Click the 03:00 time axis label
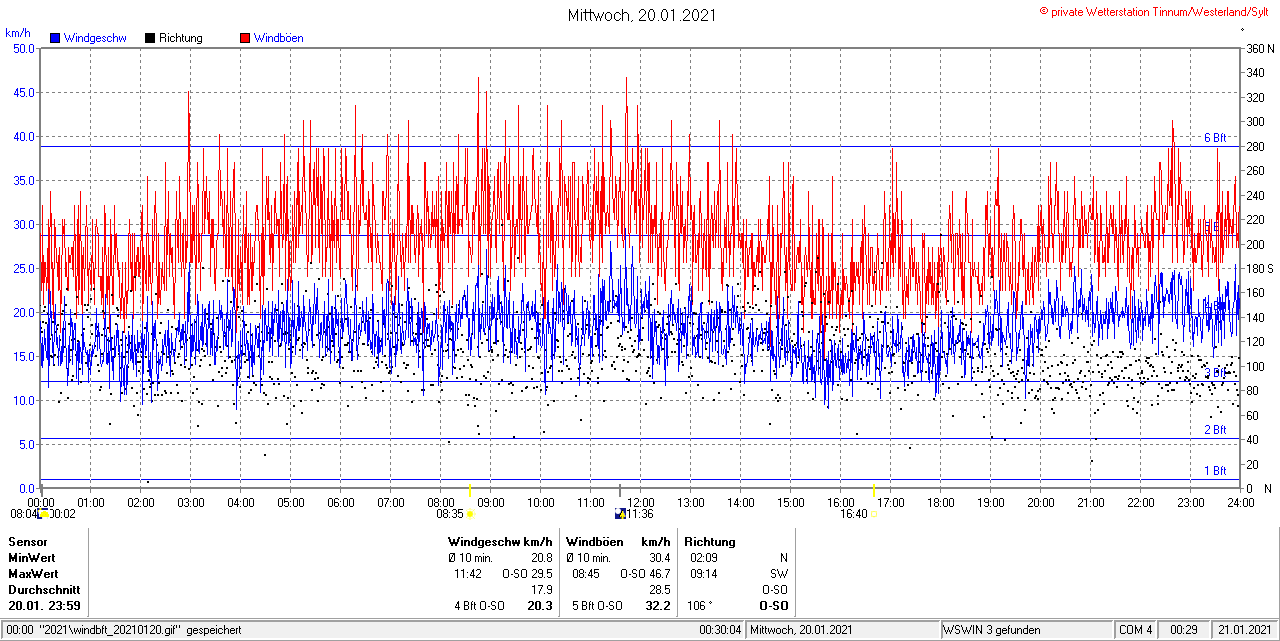This screenshot has height=641, width=1280. point(191,502)
